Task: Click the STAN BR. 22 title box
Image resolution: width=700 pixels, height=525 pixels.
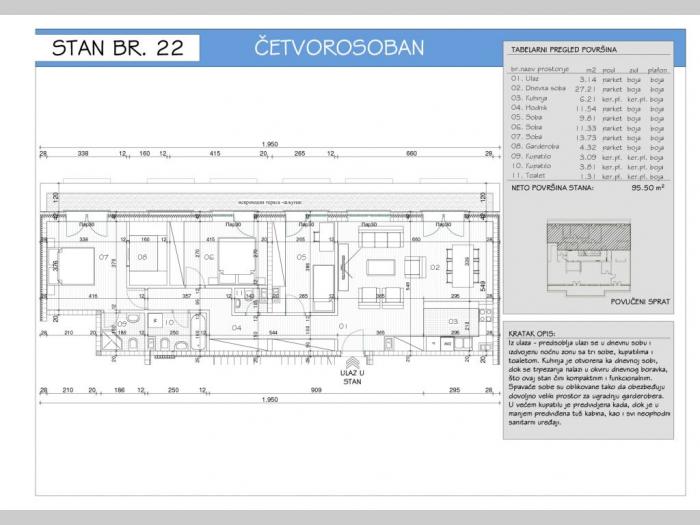Action: click(117, 48)
